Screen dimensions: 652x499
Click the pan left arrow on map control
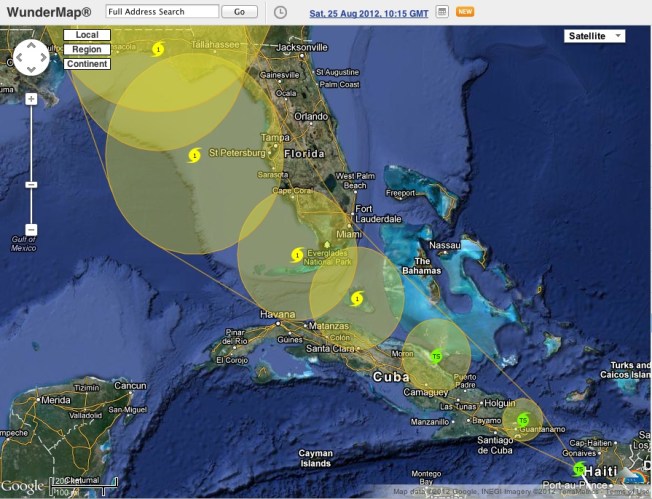(19, 58)
